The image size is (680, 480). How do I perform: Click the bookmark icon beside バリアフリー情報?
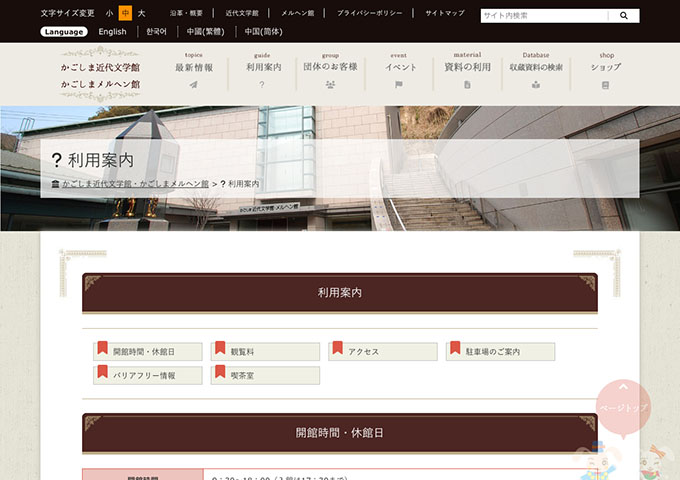(x=102, y=372)
